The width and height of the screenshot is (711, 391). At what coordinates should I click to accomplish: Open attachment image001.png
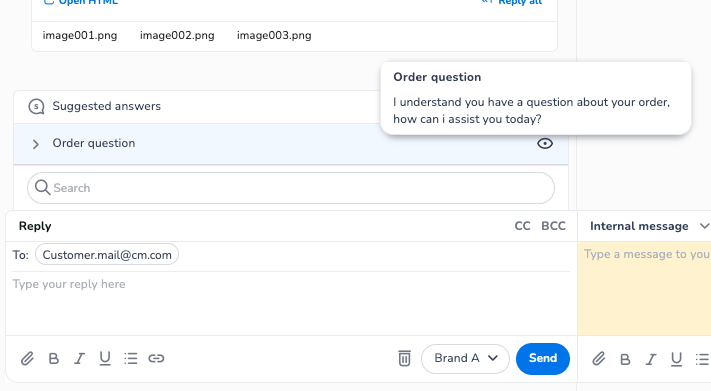pyautogui.click(x=80, y=35)
